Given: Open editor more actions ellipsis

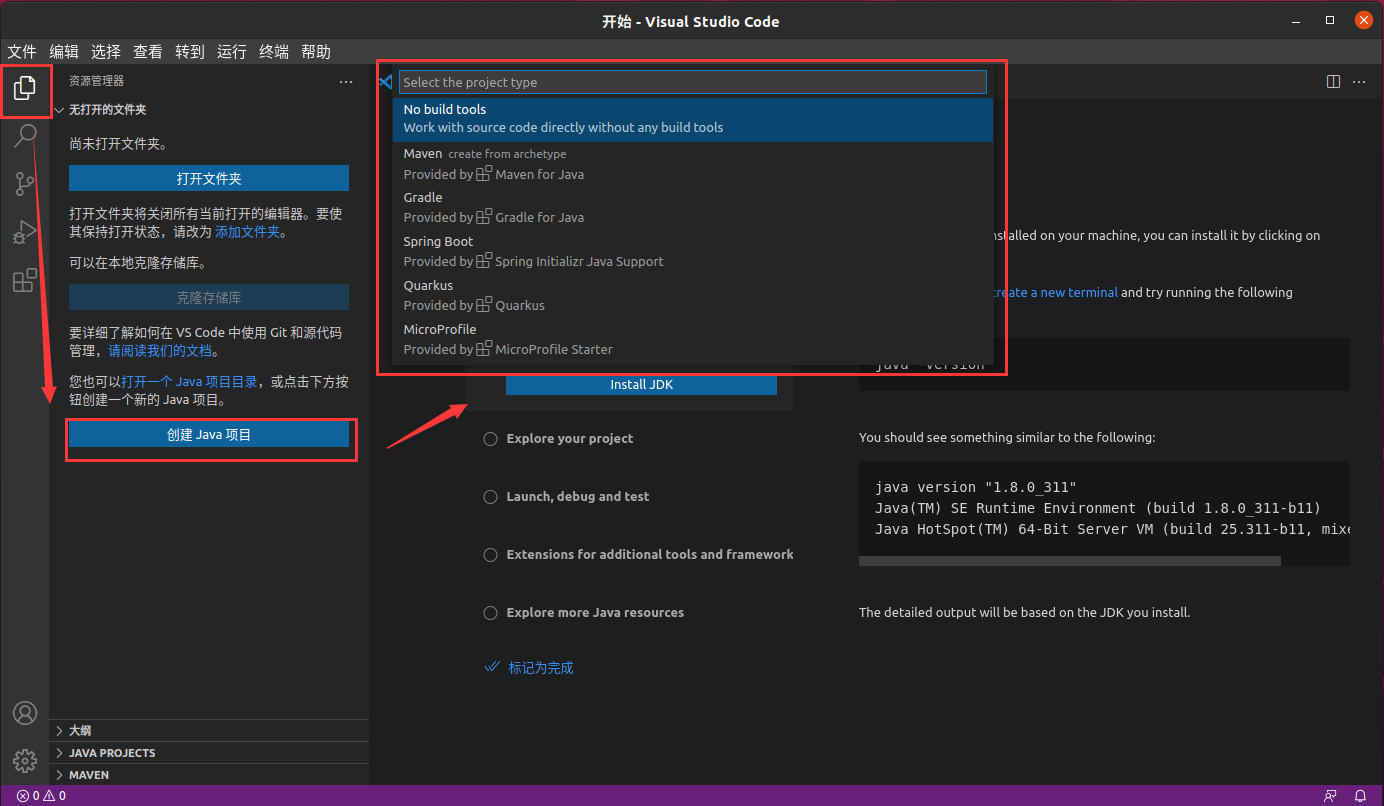Looking at the screenshot, I should pos(1360,82).
